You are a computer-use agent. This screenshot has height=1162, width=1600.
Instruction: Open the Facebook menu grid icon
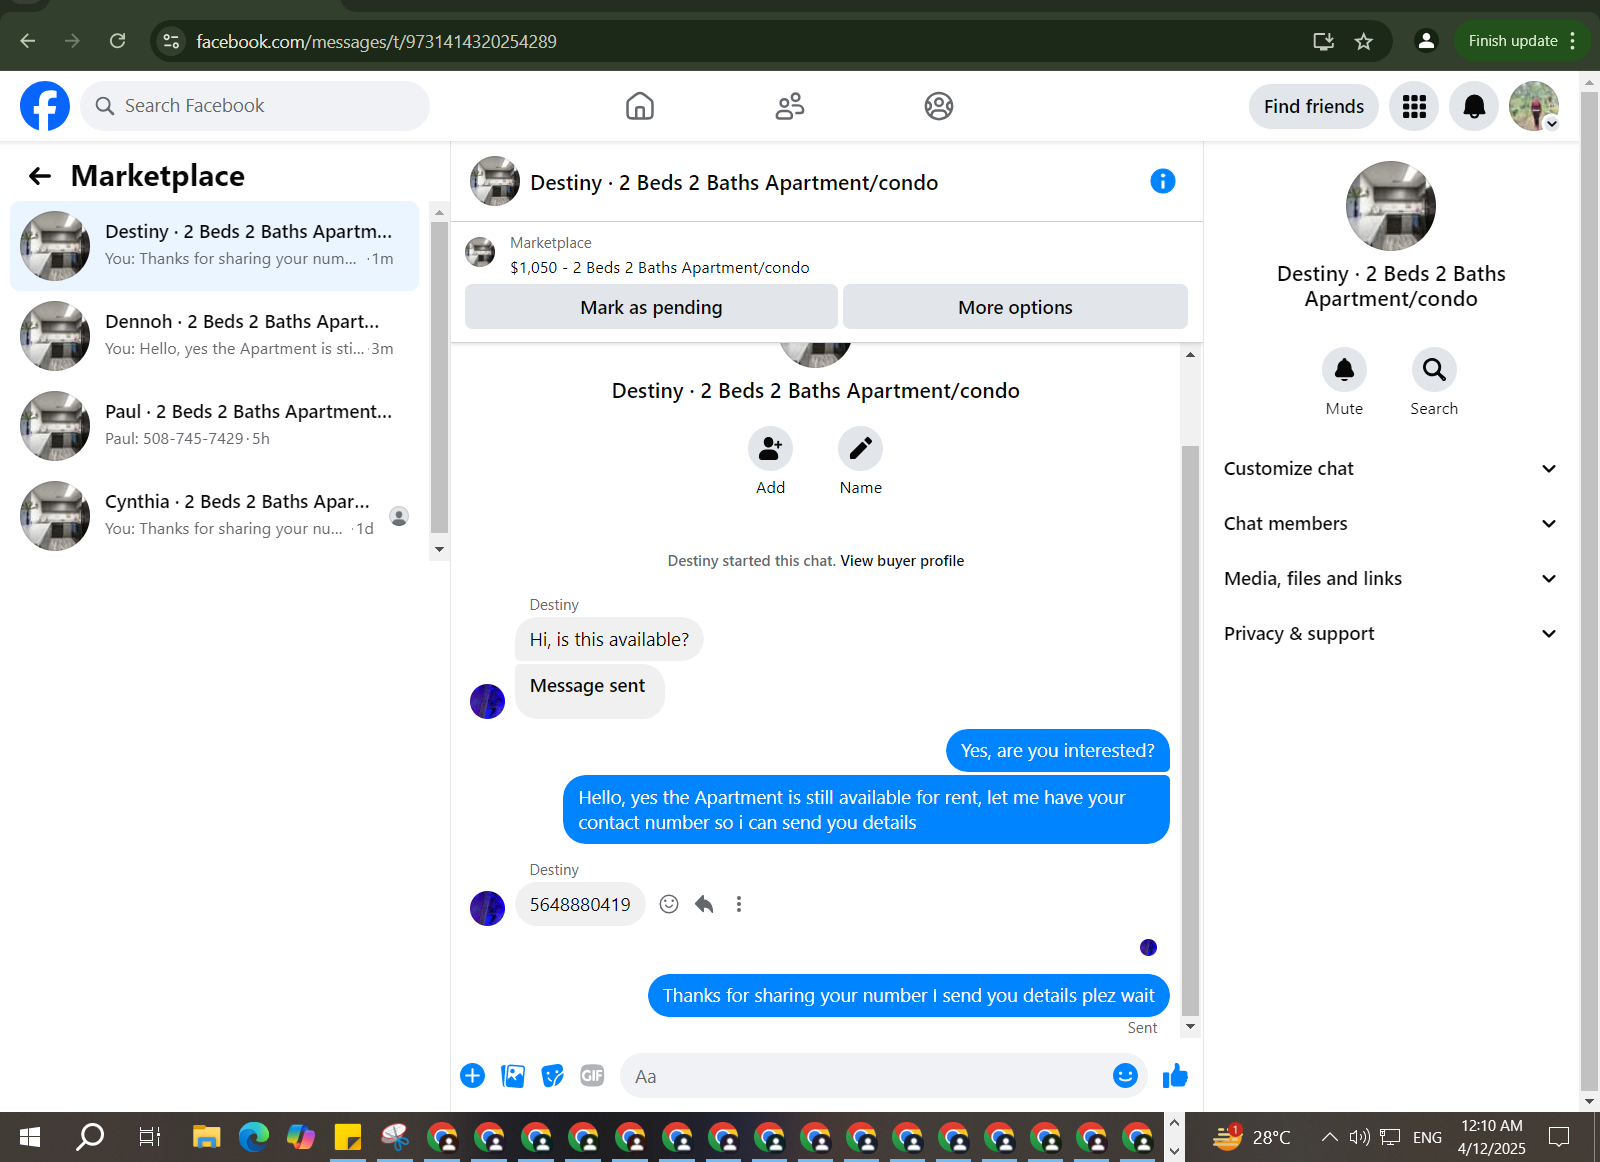(x=1414, y=106)
